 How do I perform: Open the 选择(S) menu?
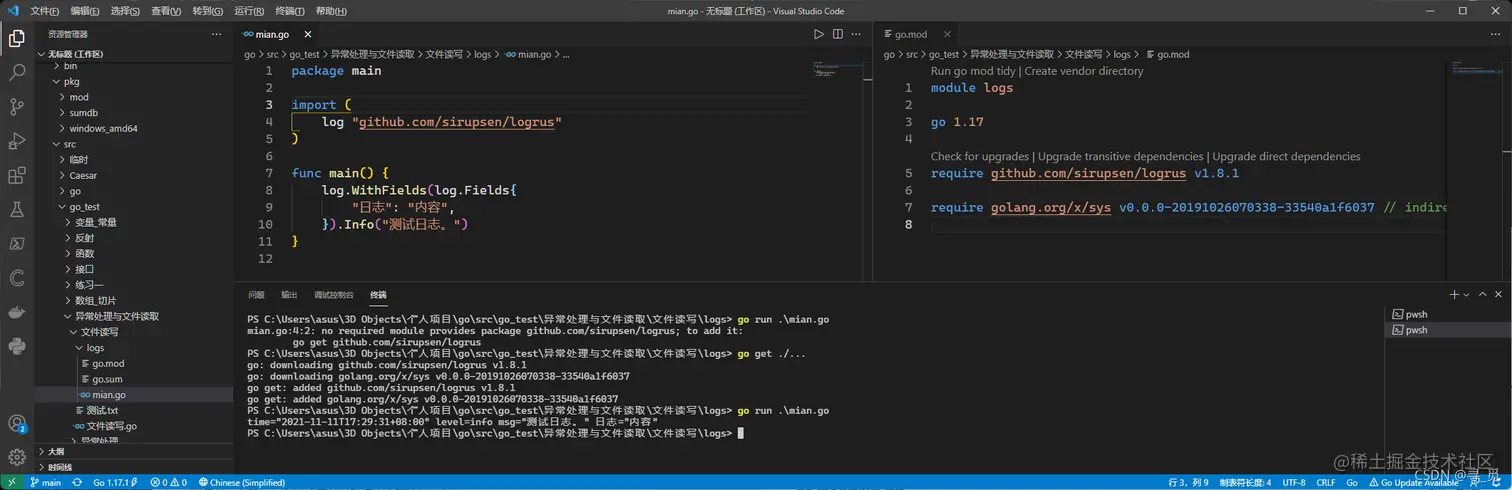click(x=125, y=11)
